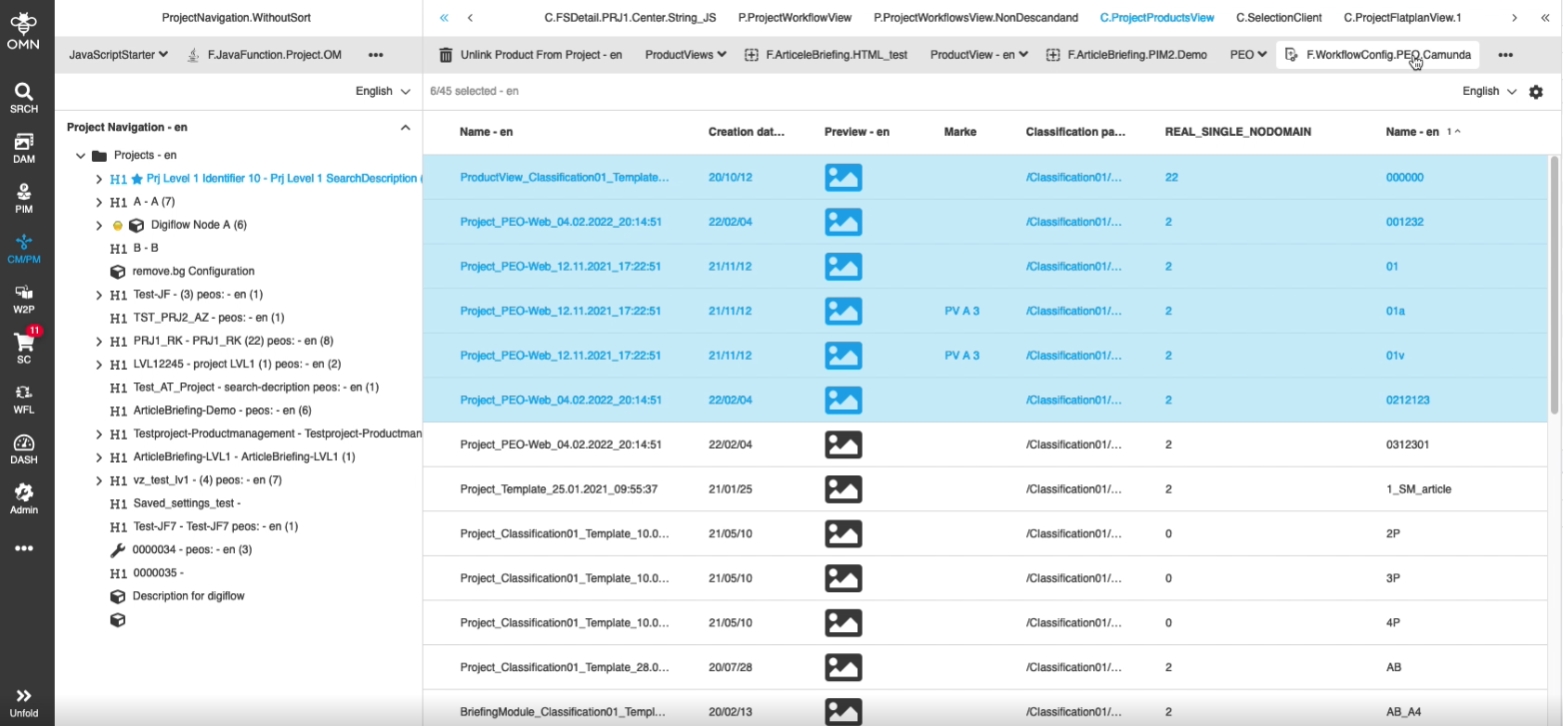Screen dimensions: 1563x726
Task: Click the table settings gear icon
Action: click(1536, 92)
